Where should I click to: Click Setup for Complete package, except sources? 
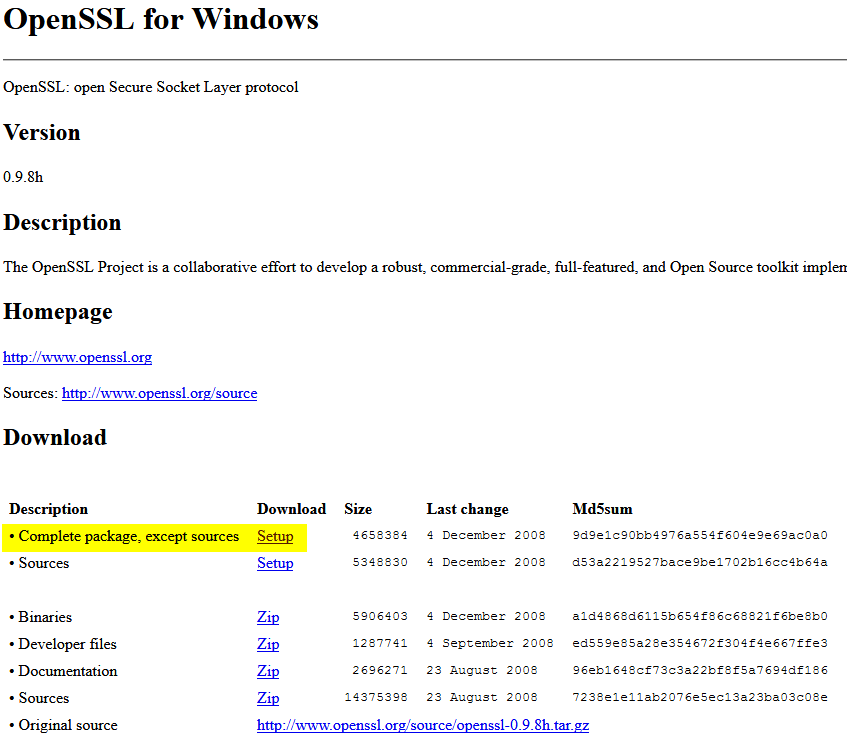click(275, 536)
